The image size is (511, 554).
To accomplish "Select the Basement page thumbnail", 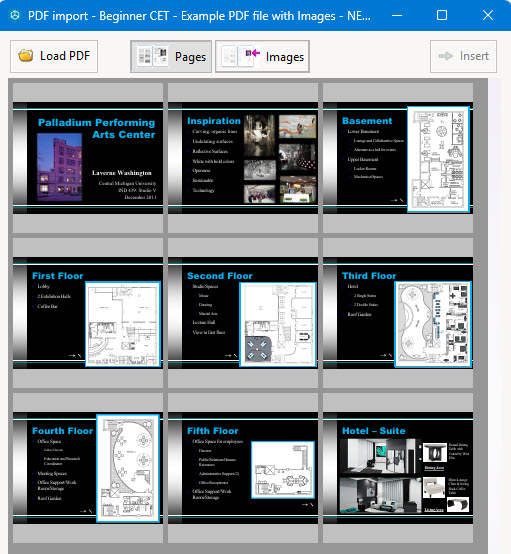I will [398, 158].
